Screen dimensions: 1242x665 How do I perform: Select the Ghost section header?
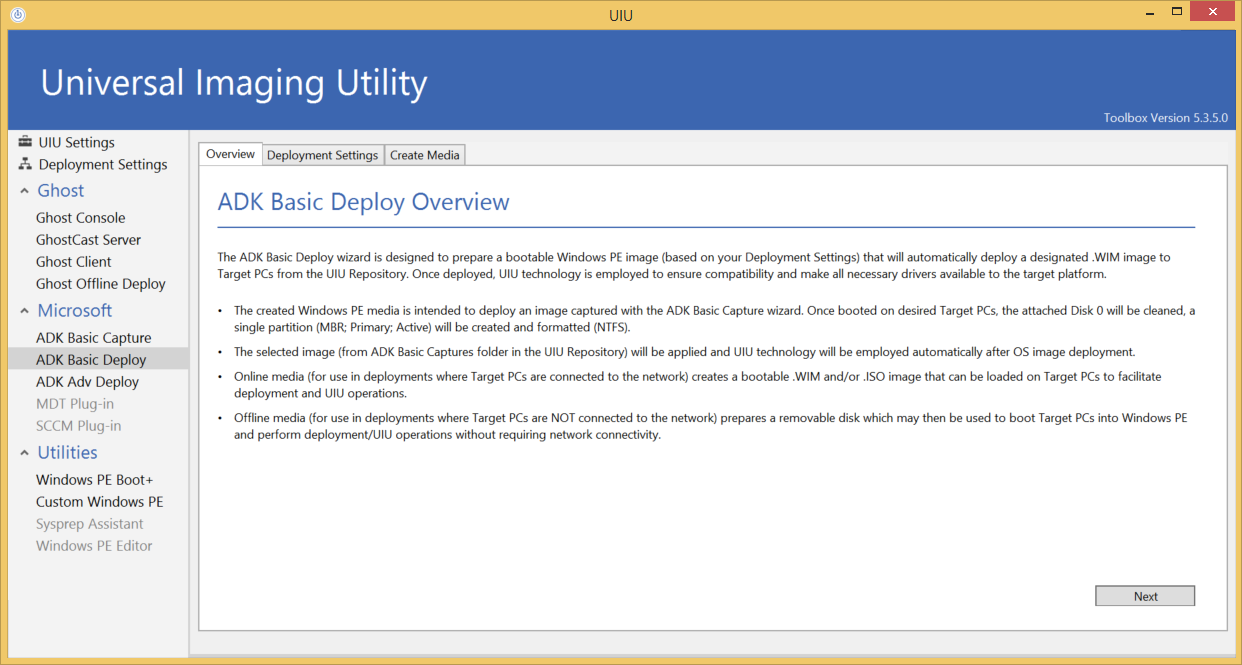coord(61,190)
